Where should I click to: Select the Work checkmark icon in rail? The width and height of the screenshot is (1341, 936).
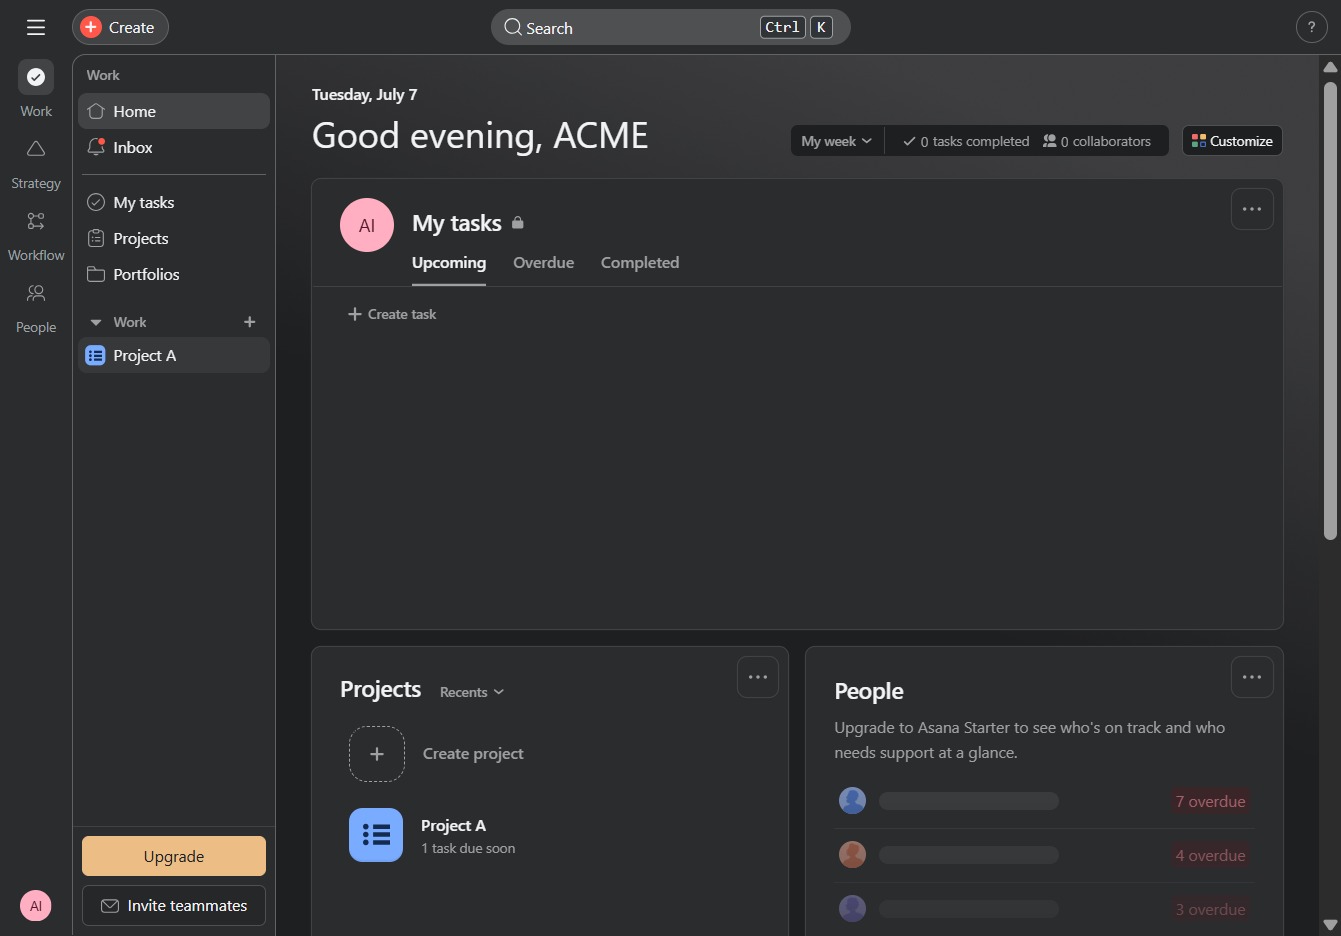(36, 77)
